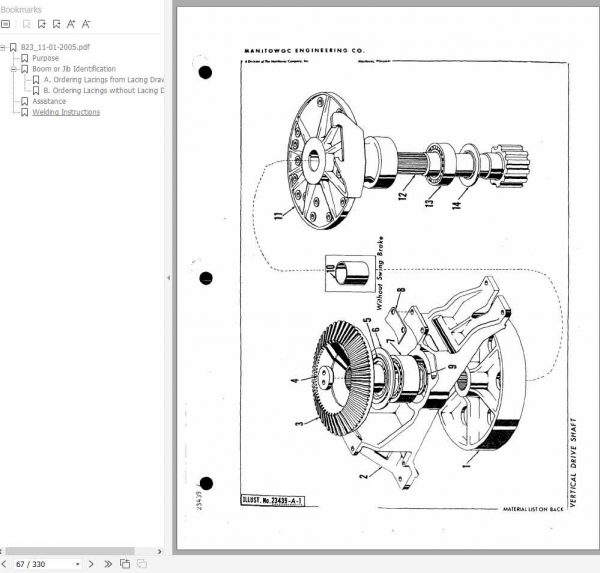The height and width of the screenshot is (573, 600).
Task: Click the expand-all bookmarks toolbar icon
Action: tap(5, 24)
